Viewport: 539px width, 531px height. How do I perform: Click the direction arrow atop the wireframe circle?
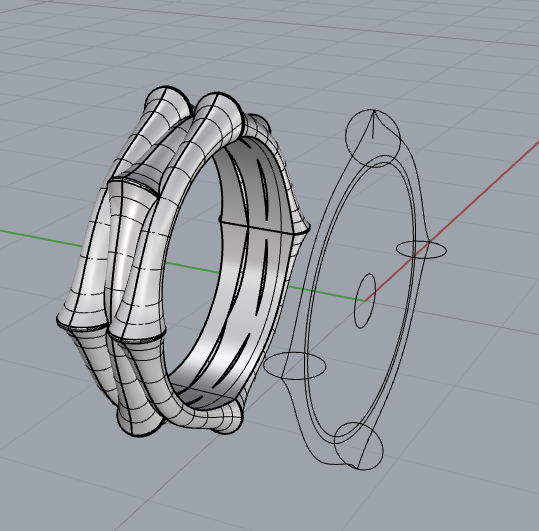(374, 124)
